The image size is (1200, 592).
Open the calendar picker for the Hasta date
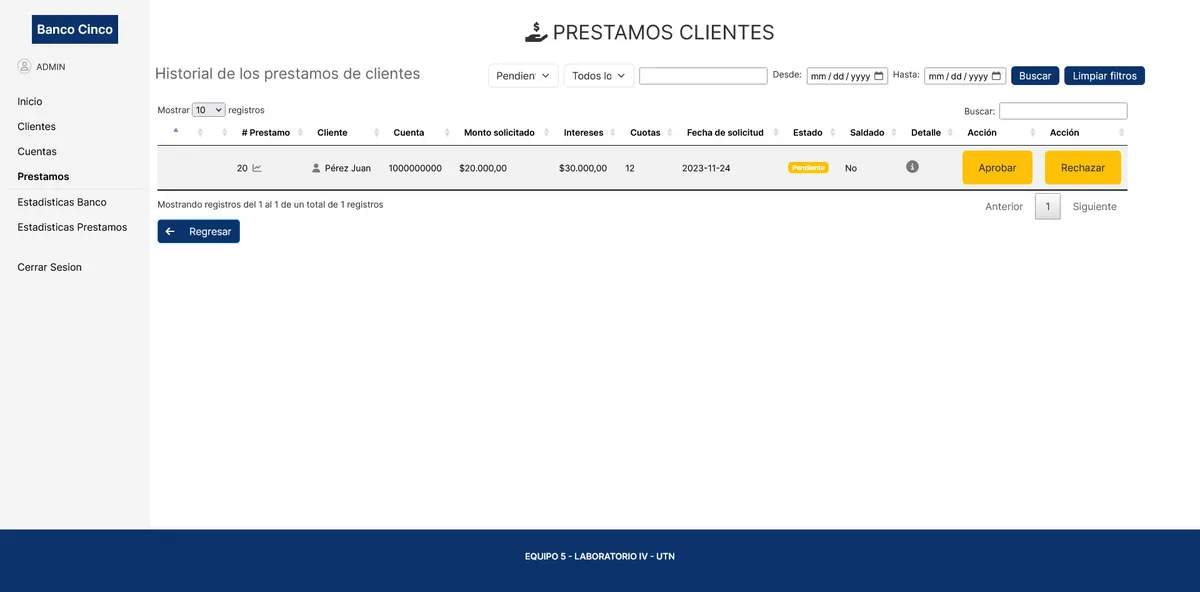(x=996, y=75)
